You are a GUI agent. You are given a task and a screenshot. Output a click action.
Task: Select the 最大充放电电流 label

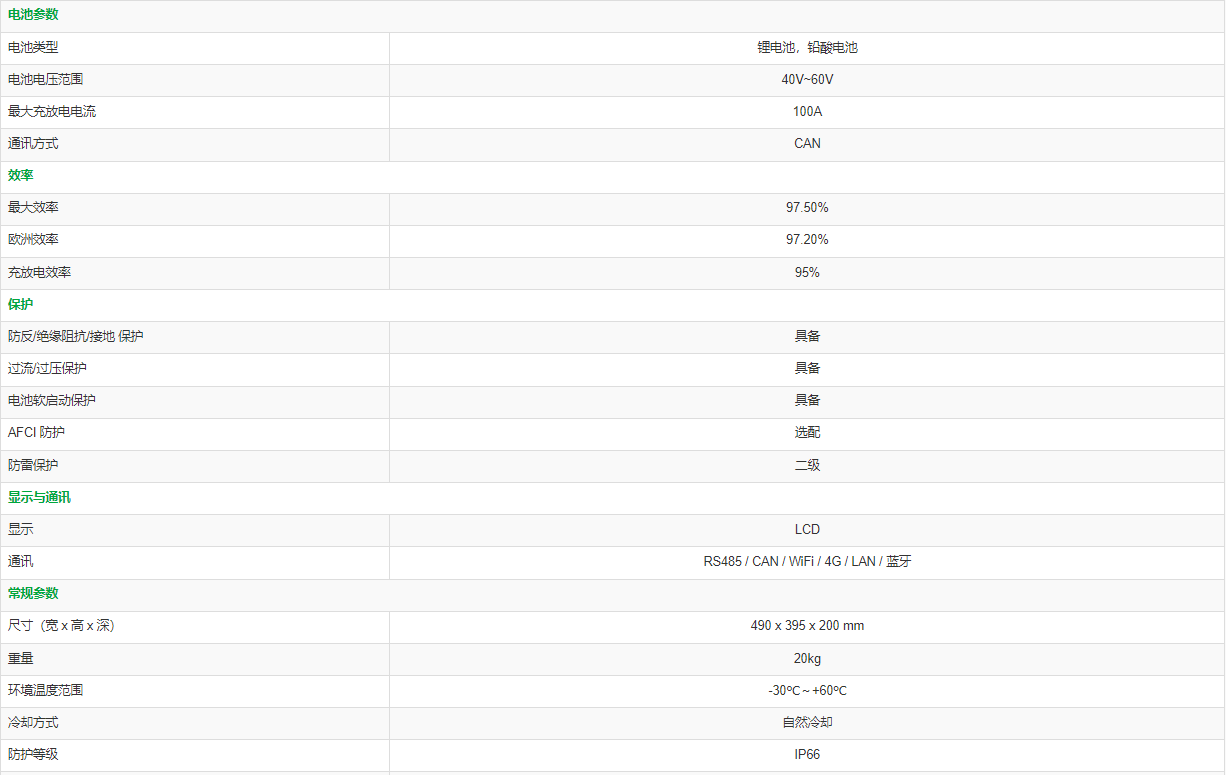(x=52, y=111)
